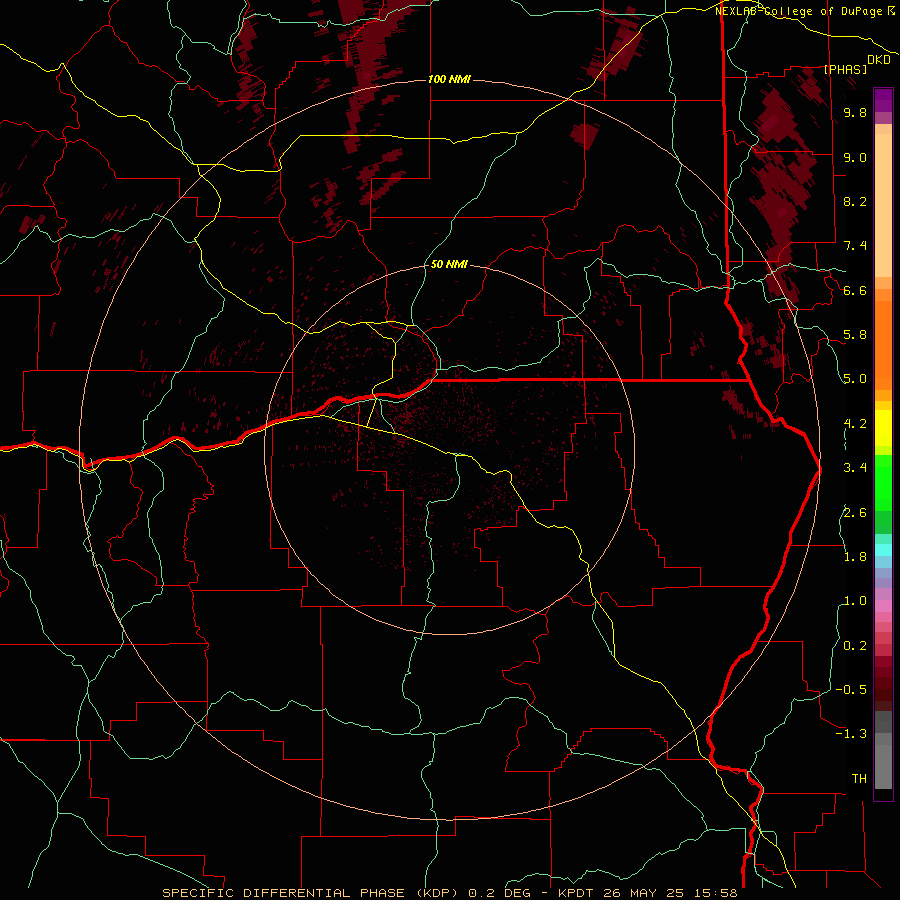Viewport: 900px width, 900px height.
Task: Click the cyan segment of color bar
Action: point(883,549)
